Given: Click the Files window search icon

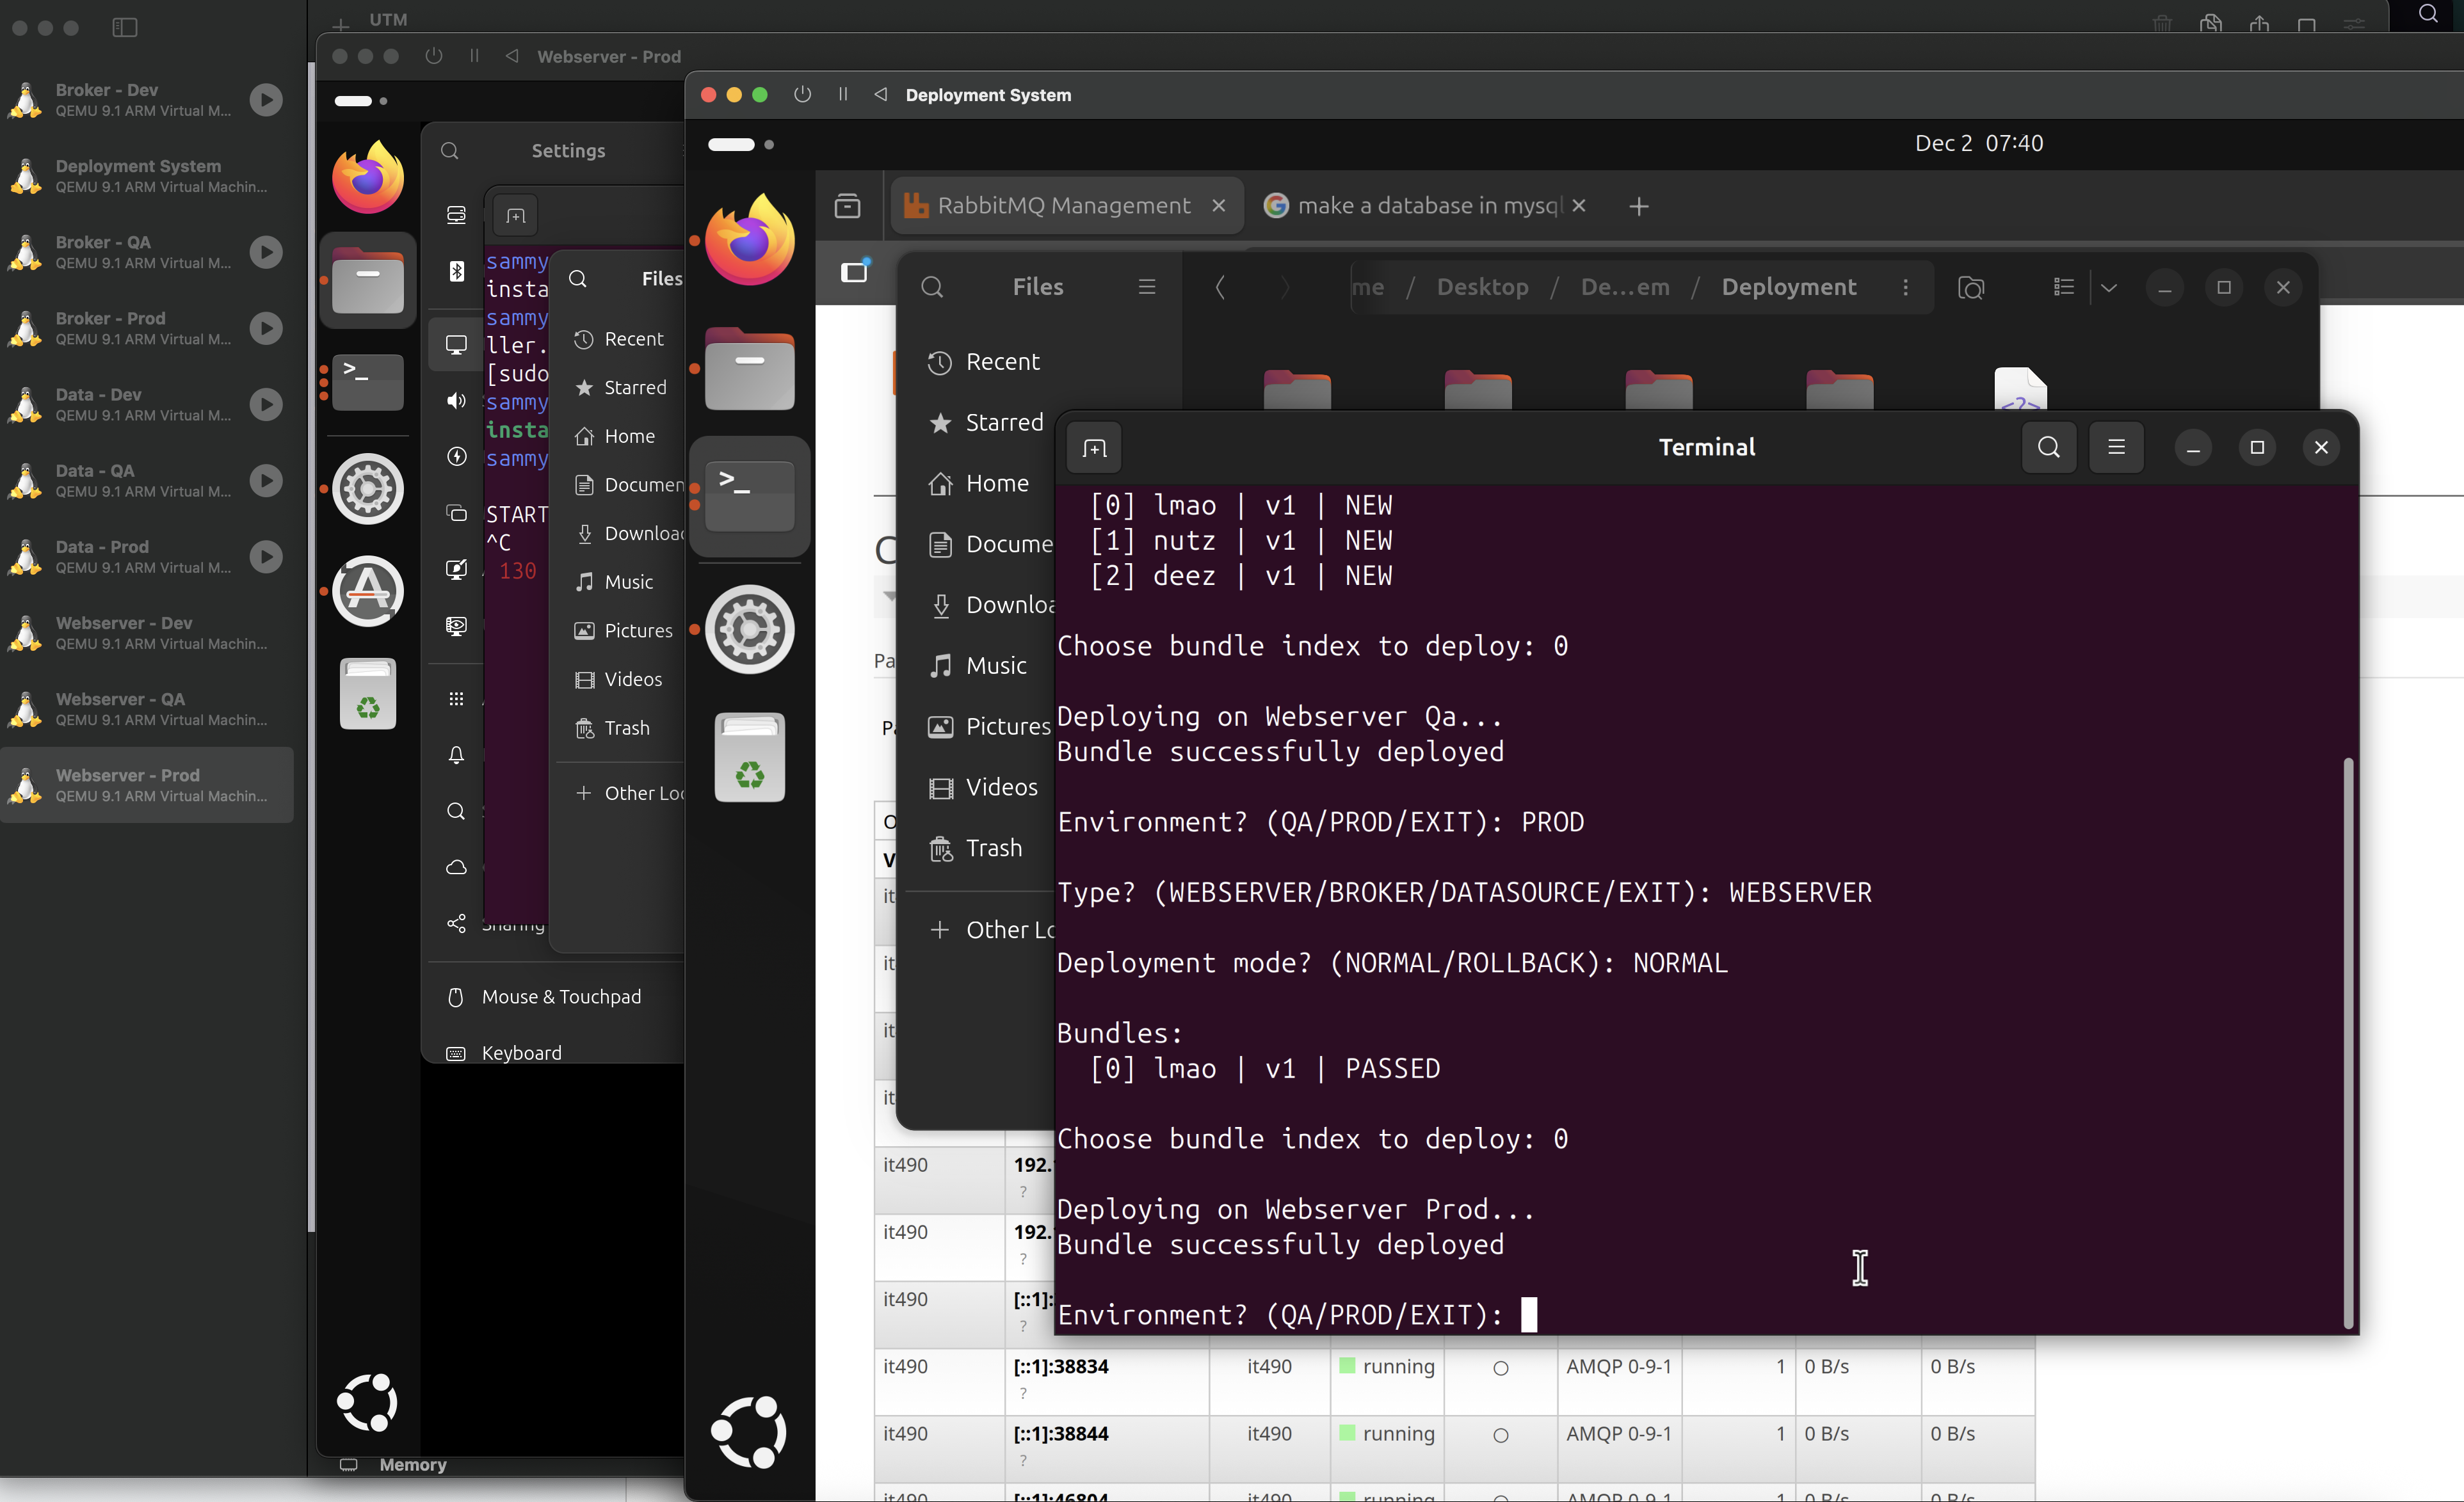Looking at the screenshot, I should click(932, 287).
